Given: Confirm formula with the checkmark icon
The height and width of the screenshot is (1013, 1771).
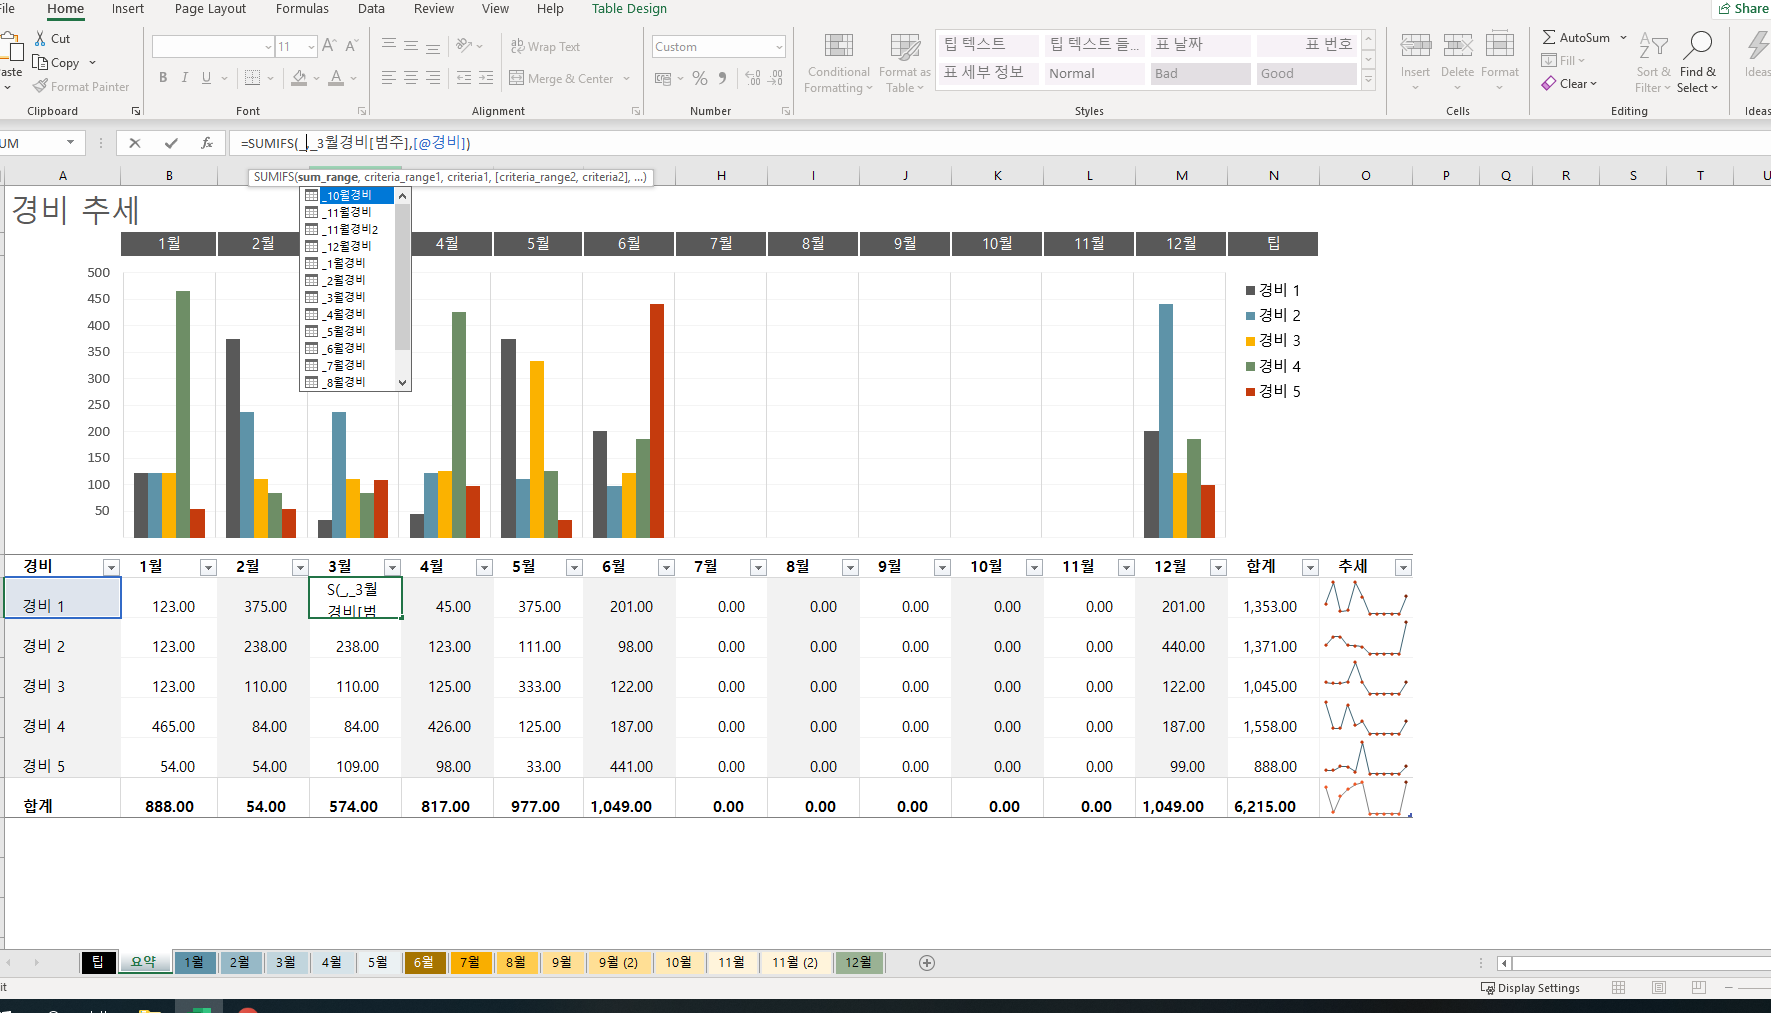Looking at the screenshot, I should point(171,143).
